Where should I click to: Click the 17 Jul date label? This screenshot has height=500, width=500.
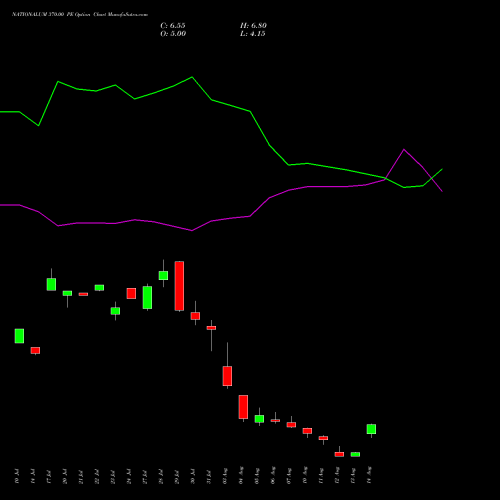click(x=49, y=476)
